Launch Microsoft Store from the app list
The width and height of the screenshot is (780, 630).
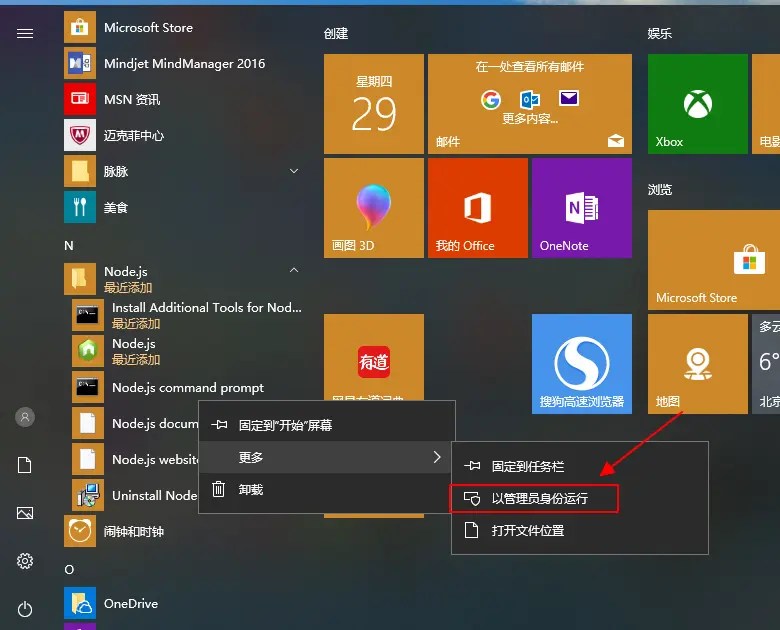pyautogui.click(x=182, y=27)
